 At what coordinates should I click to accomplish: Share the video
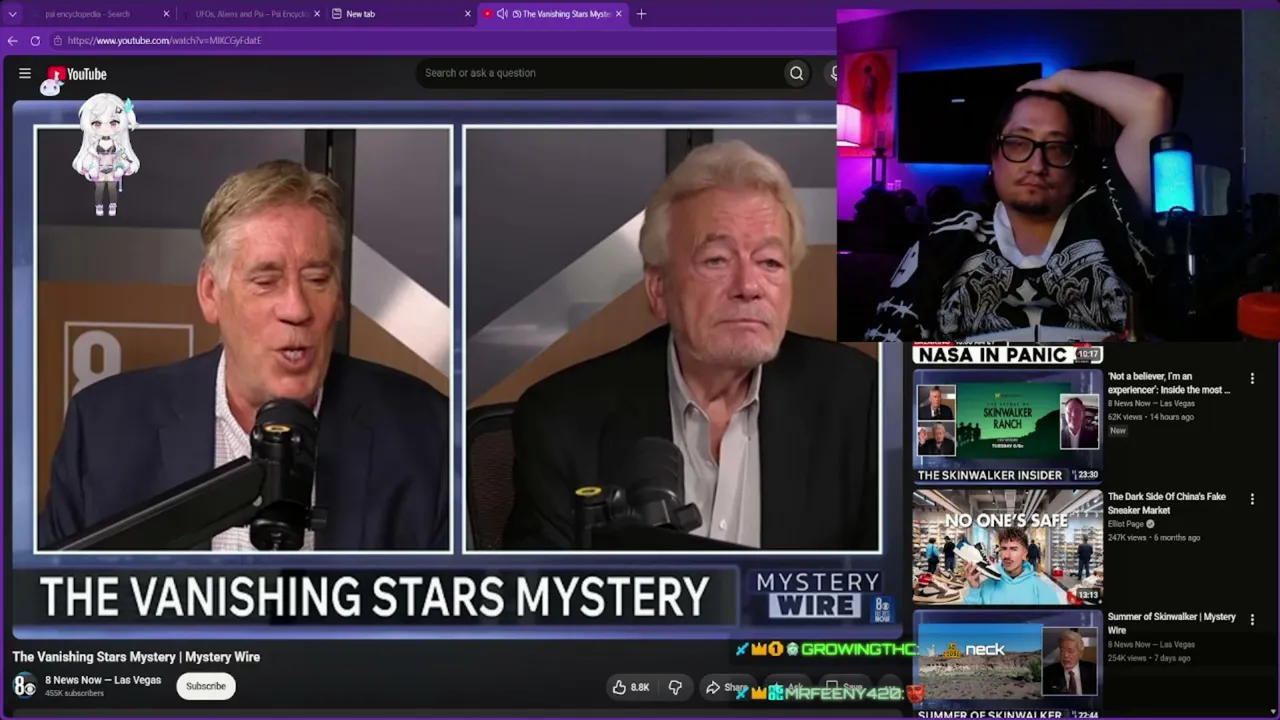[x=727, y=687]
